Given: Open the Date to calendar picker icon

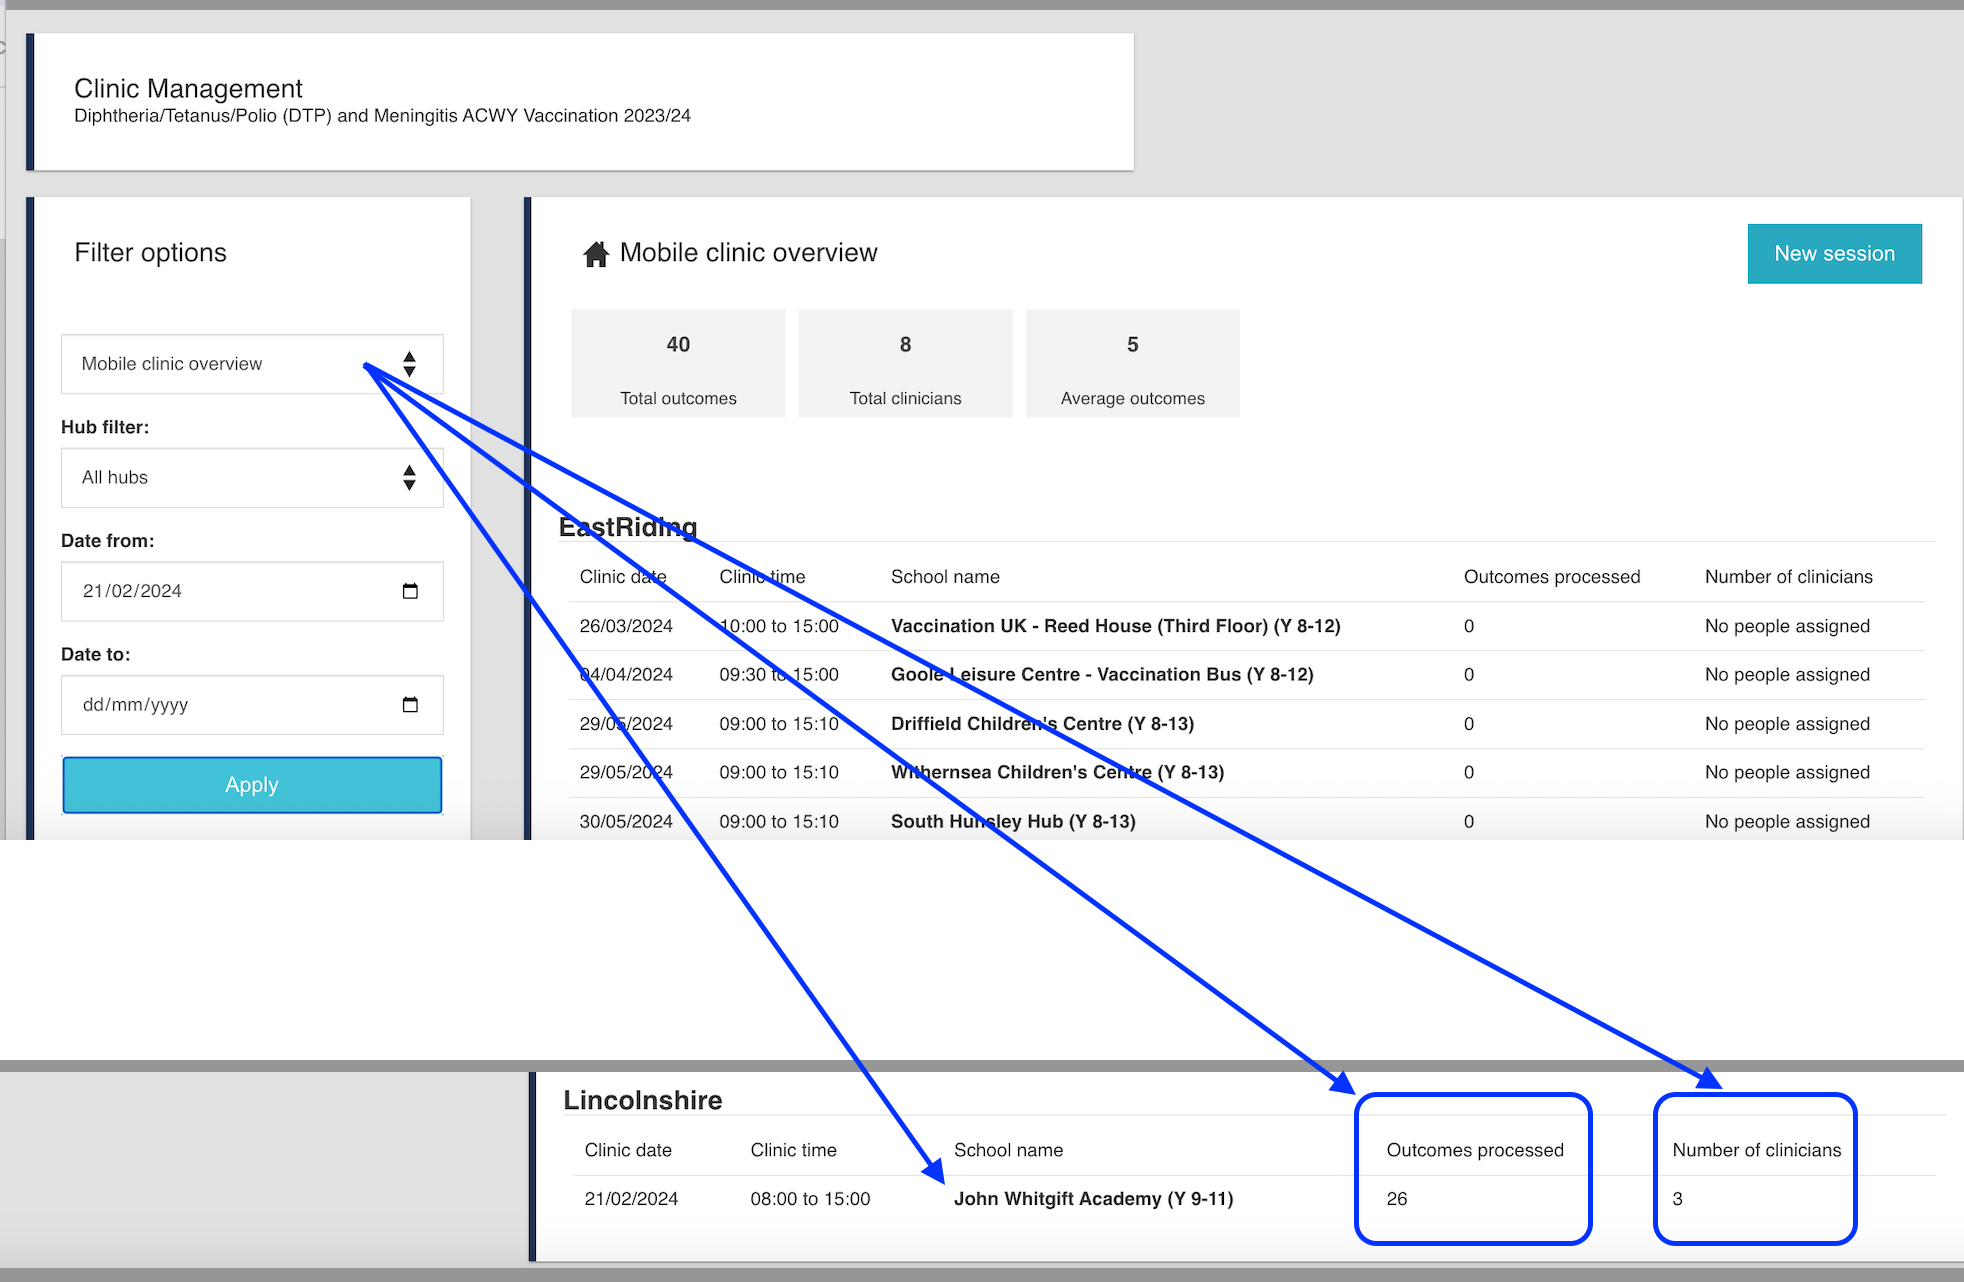Looking at the screenshot, I should click(x=410, y=705).
